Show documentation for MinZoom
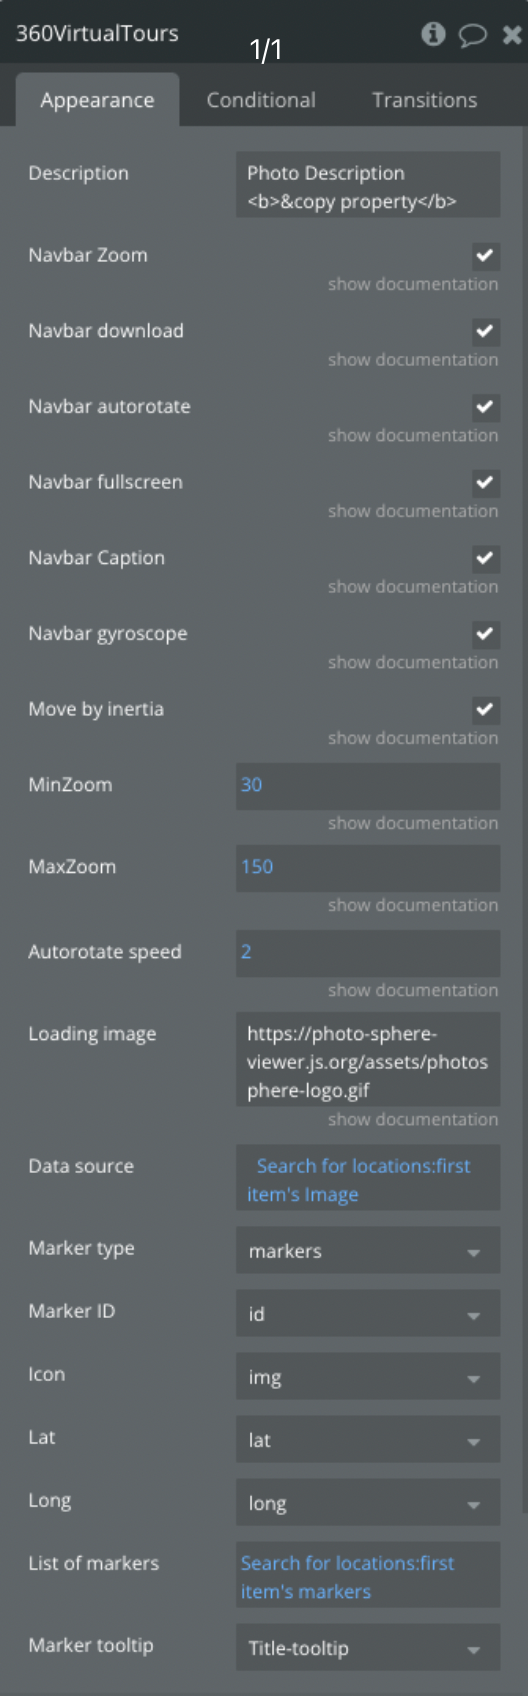Viewport: 528px width, 1696px height. pyautogui.click(x=413, y=823)
